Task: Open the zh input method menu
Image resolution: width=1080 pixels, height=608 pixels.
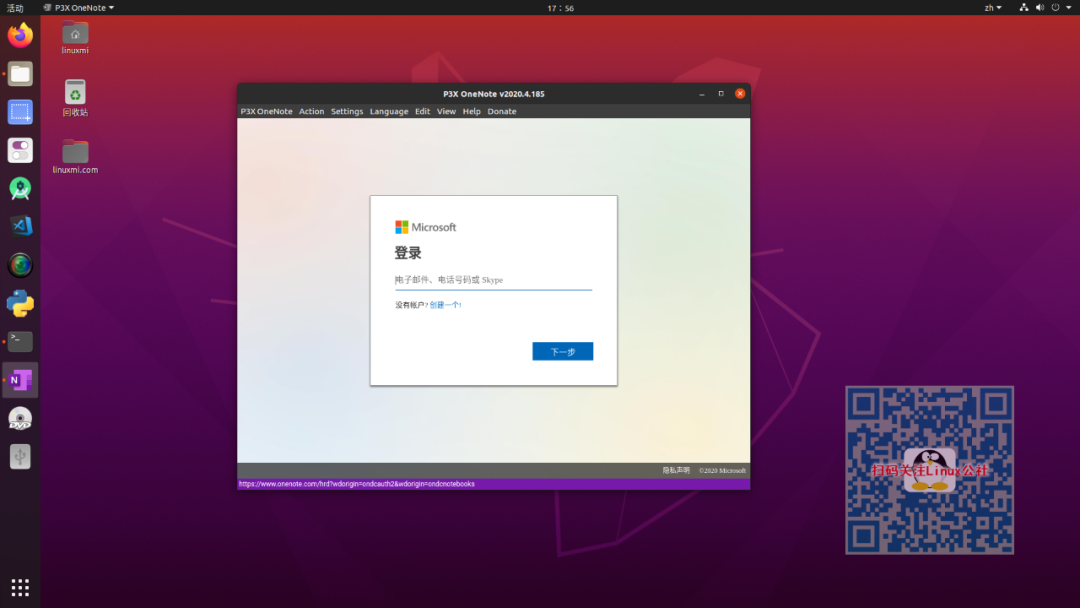Action: coord(992,8)
